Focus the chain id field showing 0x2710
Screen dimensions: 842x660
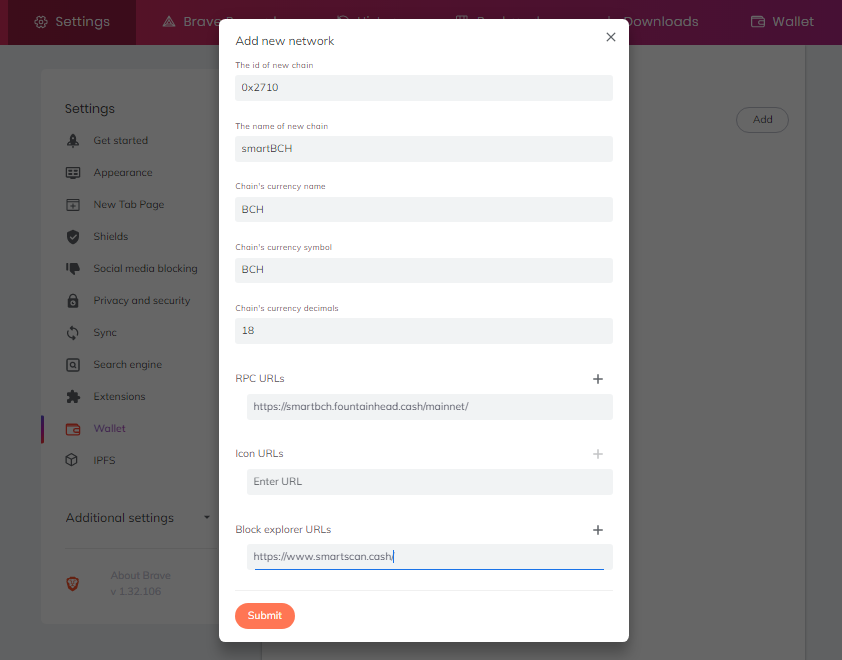click(424, 88)
